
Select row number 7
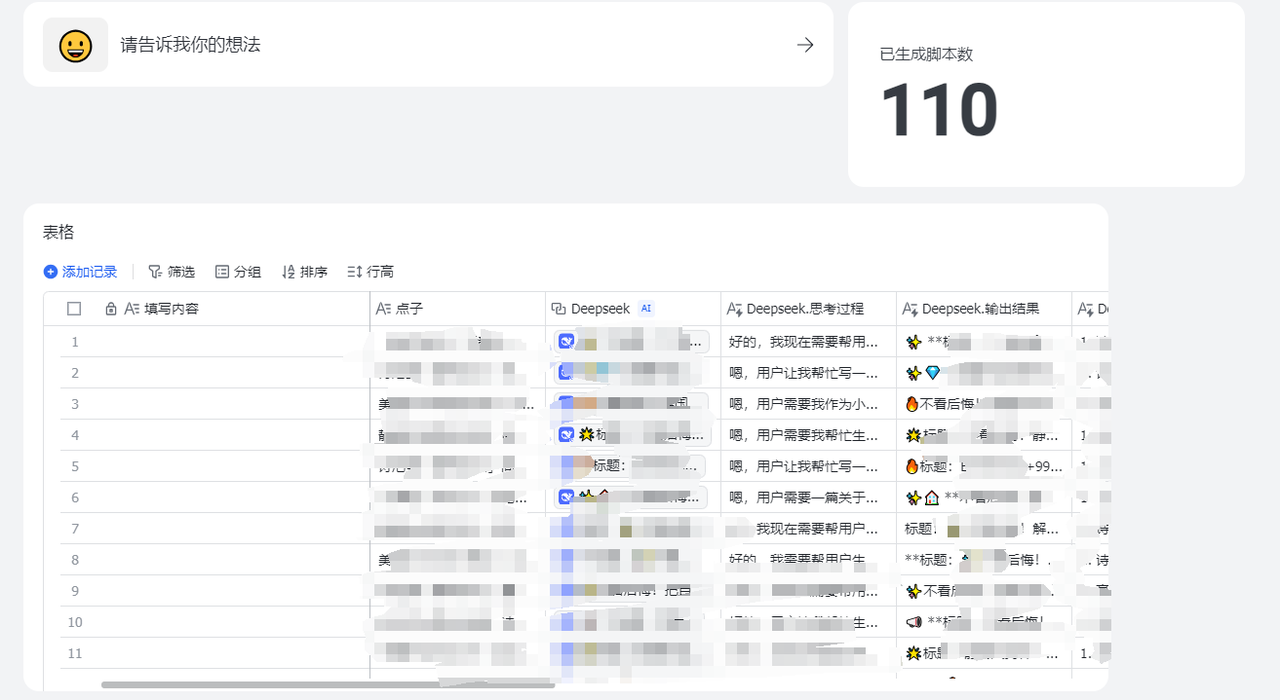click(74, 528)
